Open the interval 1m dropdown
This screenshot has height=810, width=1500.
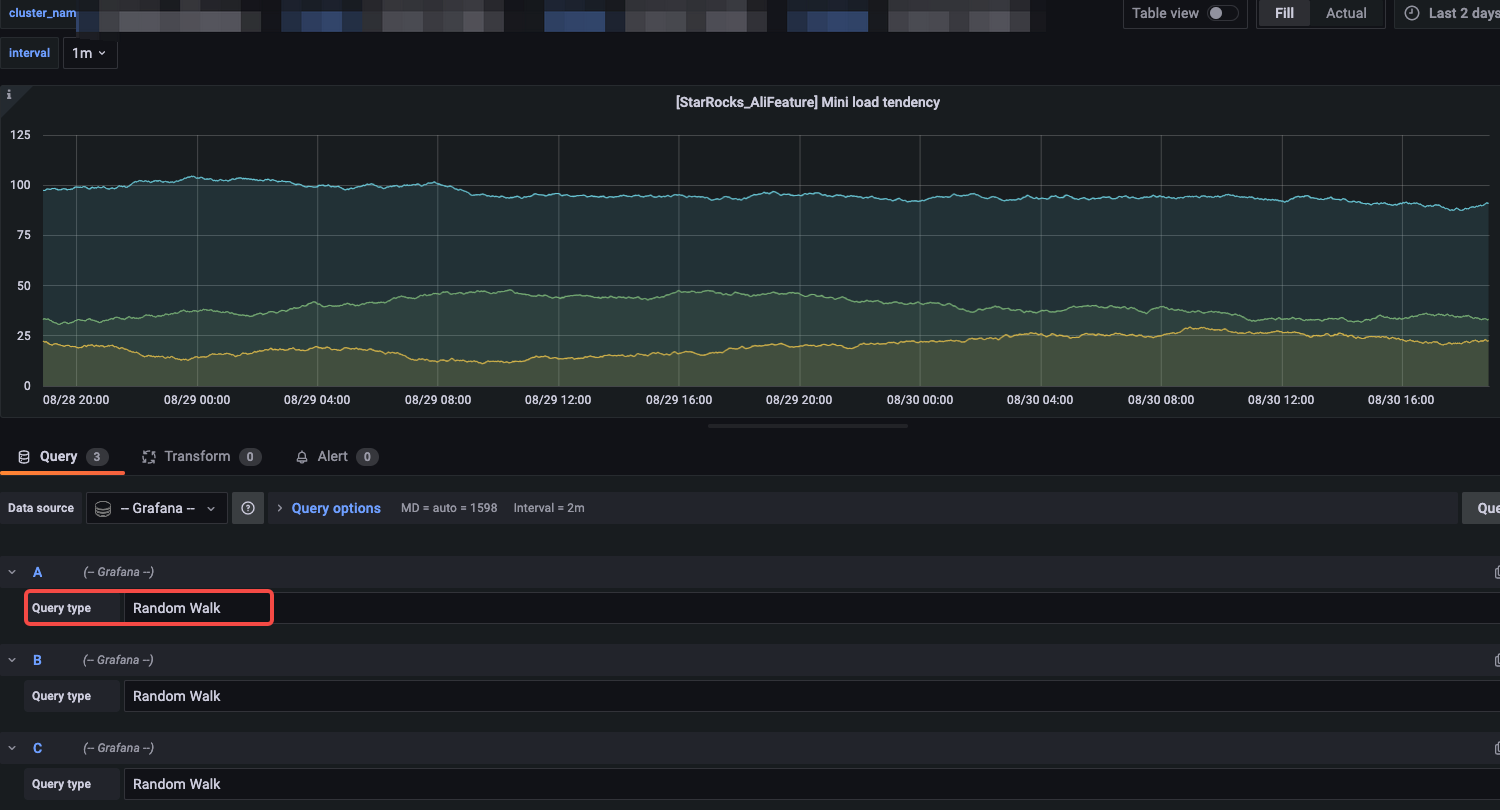point(90,53)
